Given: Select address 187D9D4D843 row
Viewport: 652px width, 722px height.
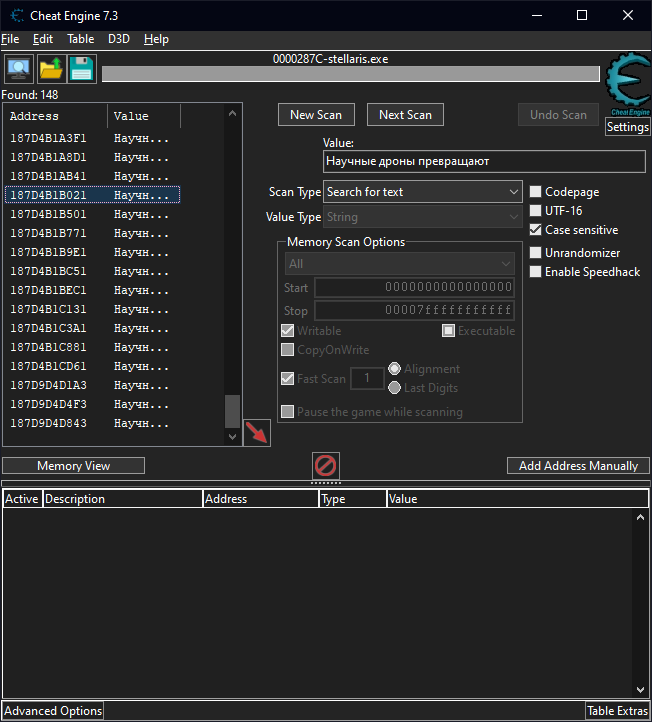Looking at the screenshot, I should pos(92,423).
